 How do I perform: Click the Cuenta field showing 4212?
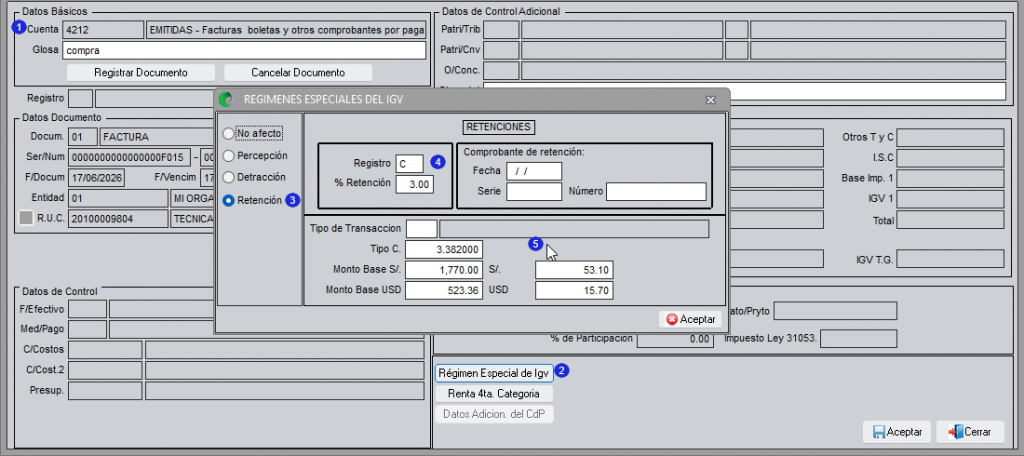(x=103, y=30)
